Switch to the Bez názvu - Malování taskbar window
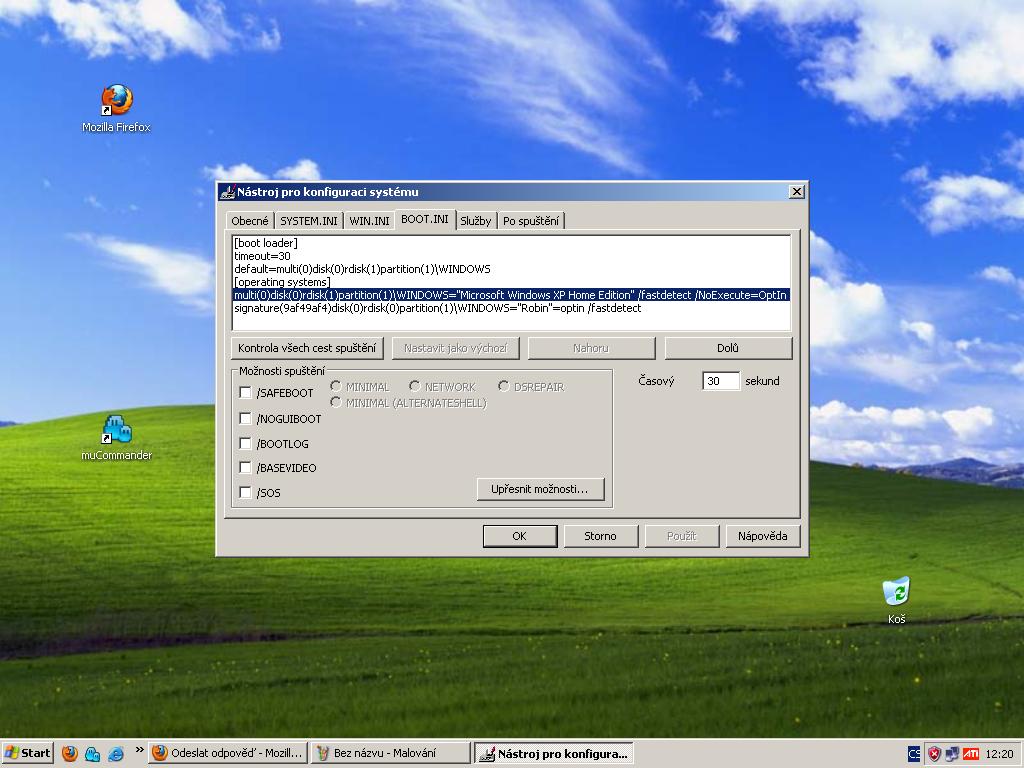The image size is (1024, 768). click(x=391, y=753)
